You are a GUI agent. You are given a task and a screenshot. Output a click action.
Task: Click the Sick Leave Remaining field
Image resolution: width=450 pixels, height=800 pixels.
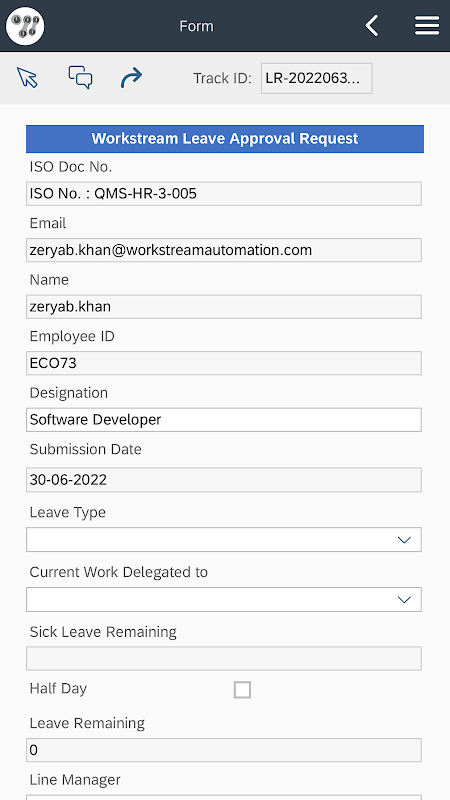[x=224, y=659]
